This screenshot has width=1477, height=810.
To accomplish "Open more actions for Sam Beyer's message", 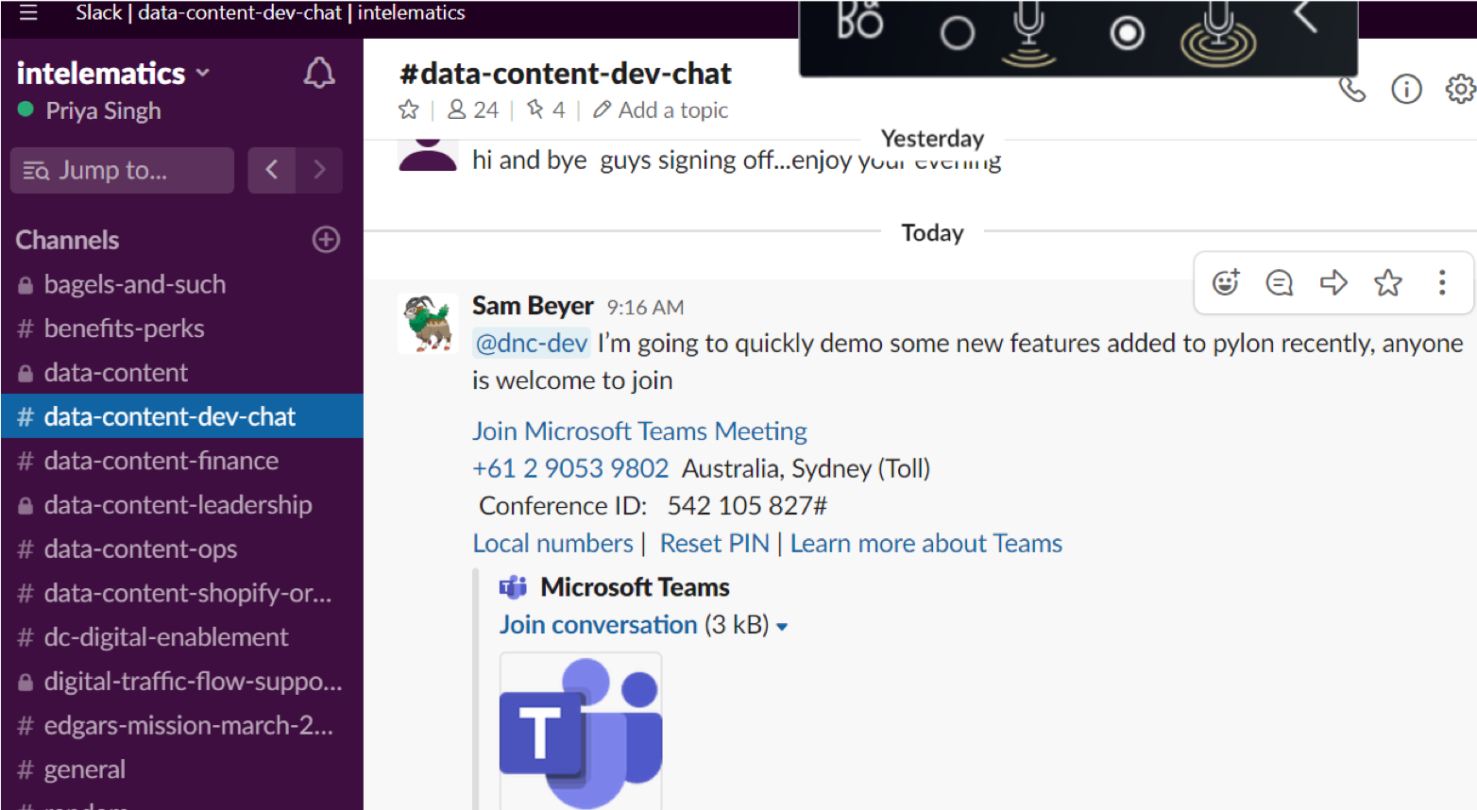I will [1442, 283].
